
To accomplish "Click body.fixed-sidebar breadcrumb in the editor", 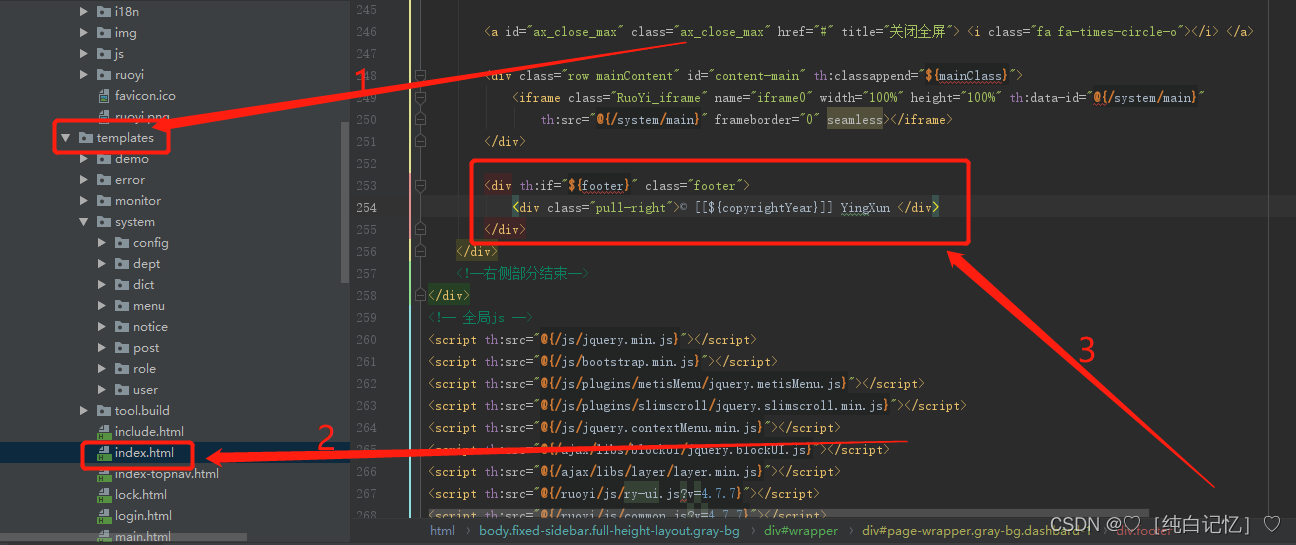I will click(x=609, y=531).
